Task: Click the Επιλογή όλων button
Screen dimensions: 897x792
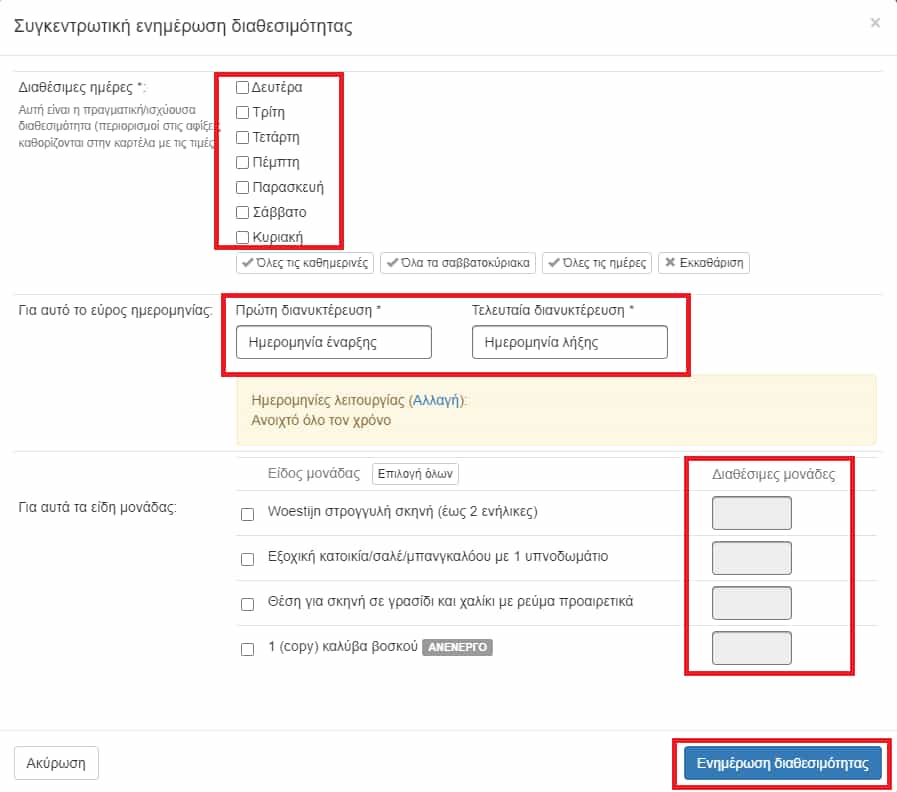Action: point(415,474)
